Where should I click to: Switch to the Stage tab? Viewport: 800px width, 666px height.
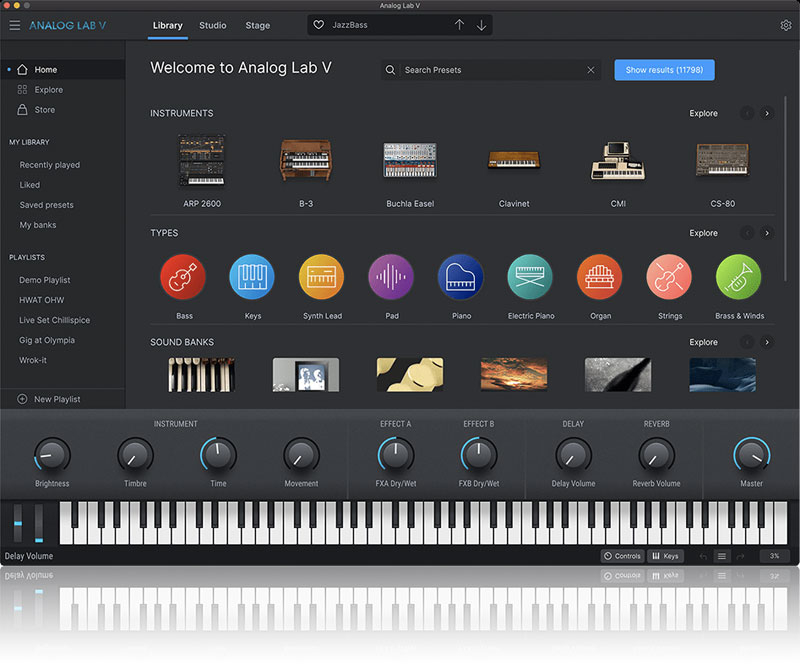[x=257, y=25]
